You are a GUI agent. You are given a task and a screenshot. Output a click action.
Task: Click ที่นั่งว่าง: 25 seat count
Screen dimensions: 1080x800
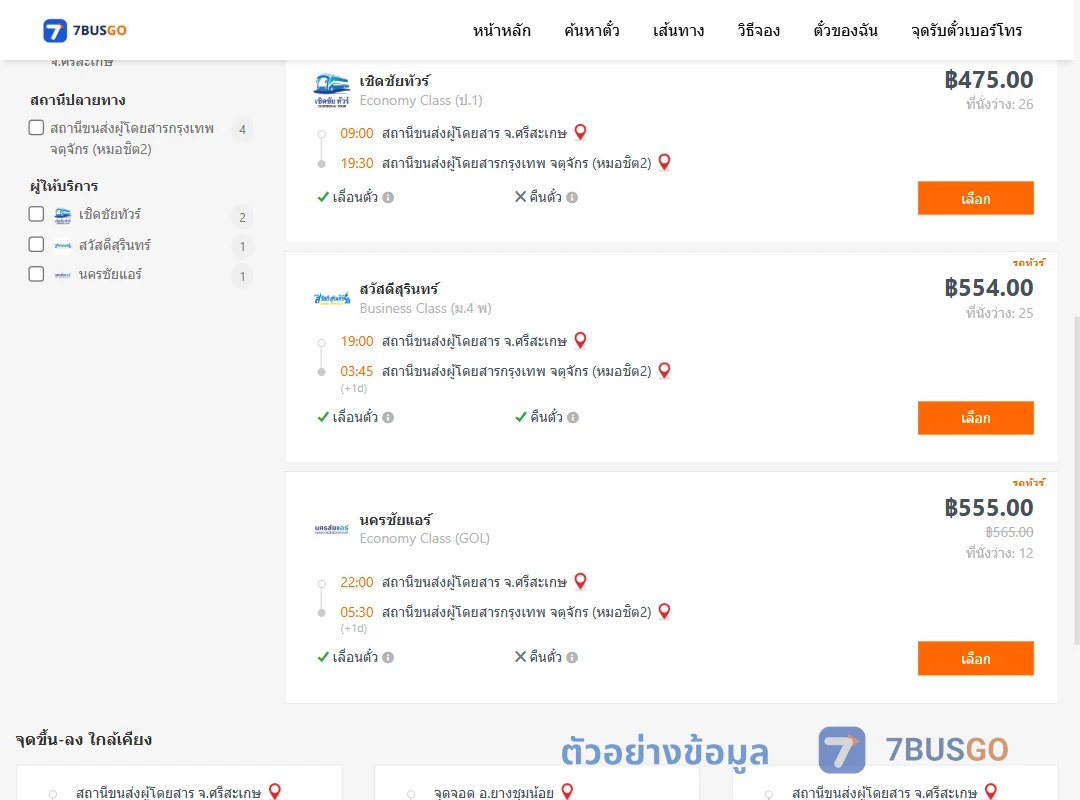pos(999,313)
